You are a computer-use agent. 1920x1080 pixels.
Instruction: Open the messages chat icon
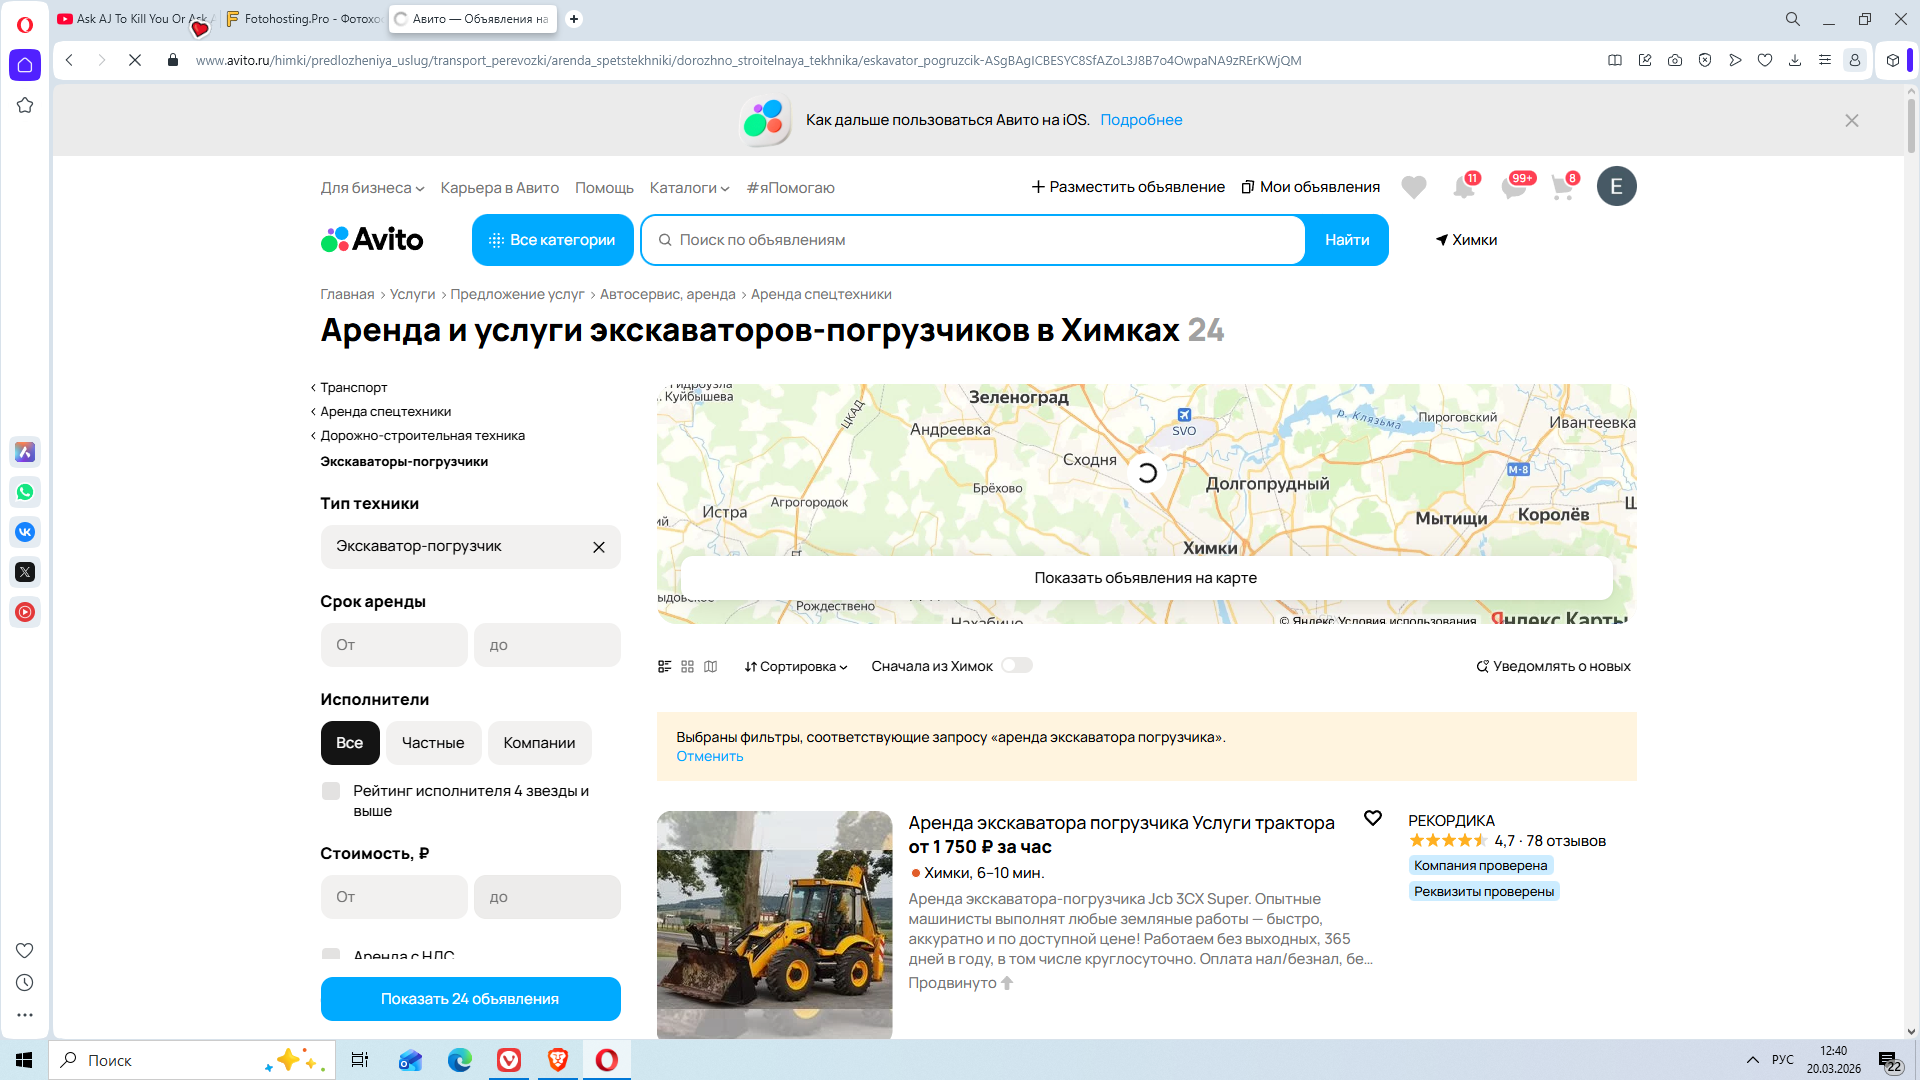pos(1513,187)
